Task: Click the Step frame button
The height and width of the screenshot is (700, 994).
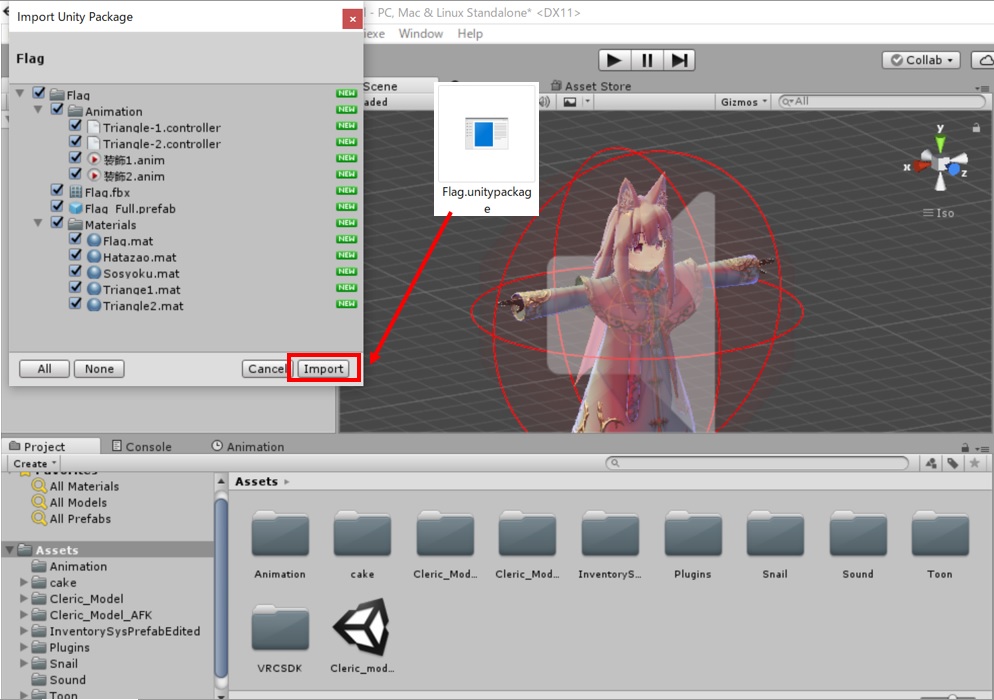Action: tap(679, 60)
